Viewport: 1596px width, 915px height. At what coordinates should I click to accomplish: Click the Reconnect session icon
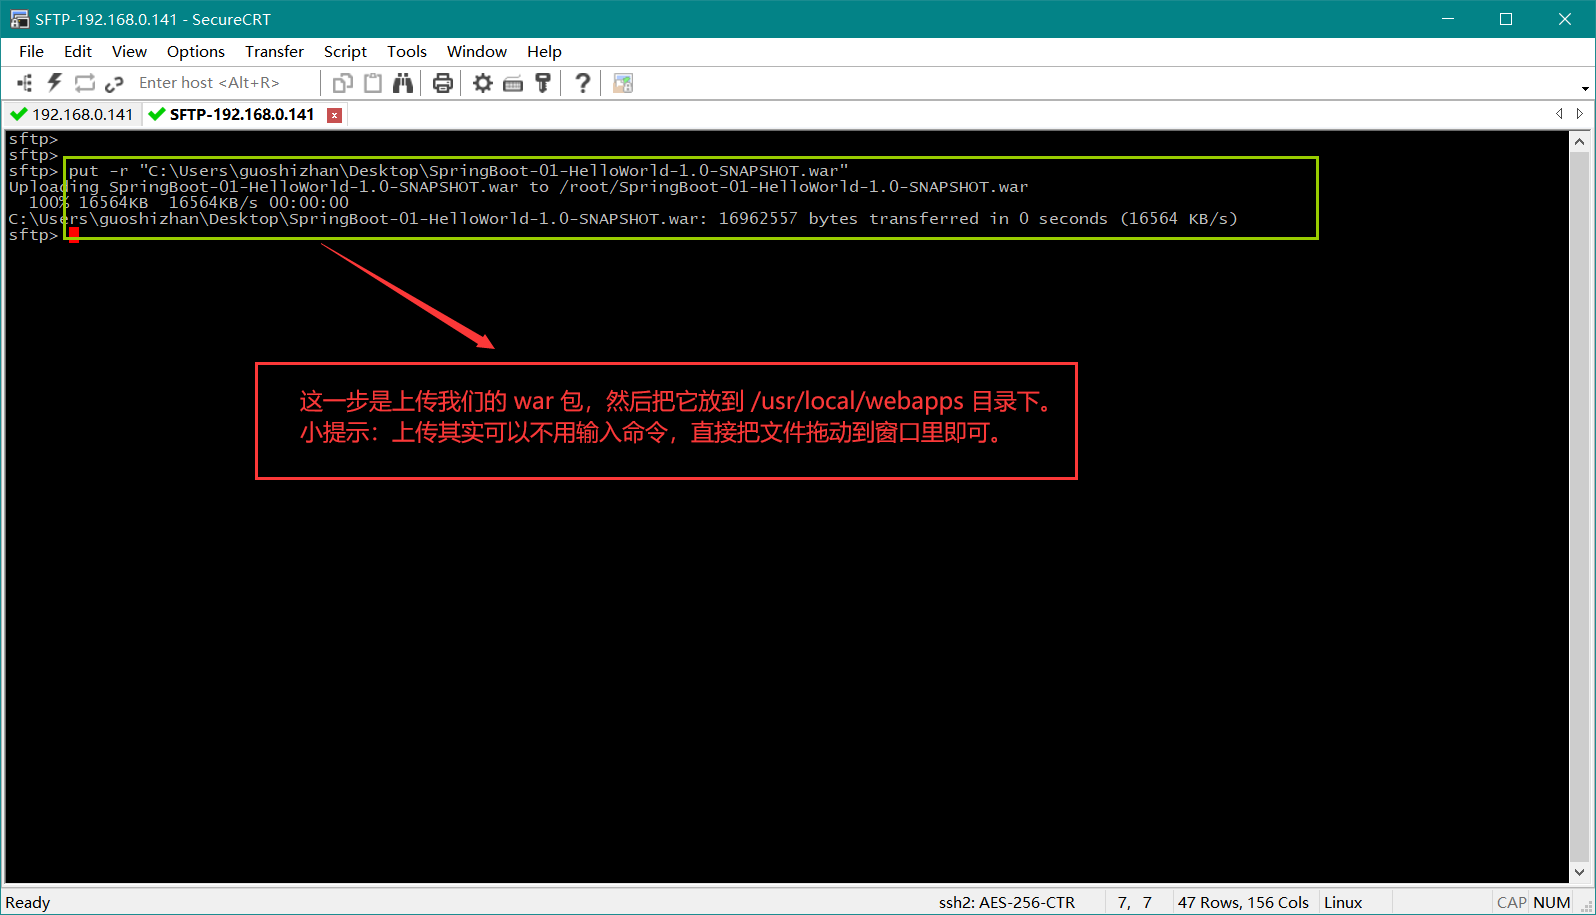[x=85, y=83]
